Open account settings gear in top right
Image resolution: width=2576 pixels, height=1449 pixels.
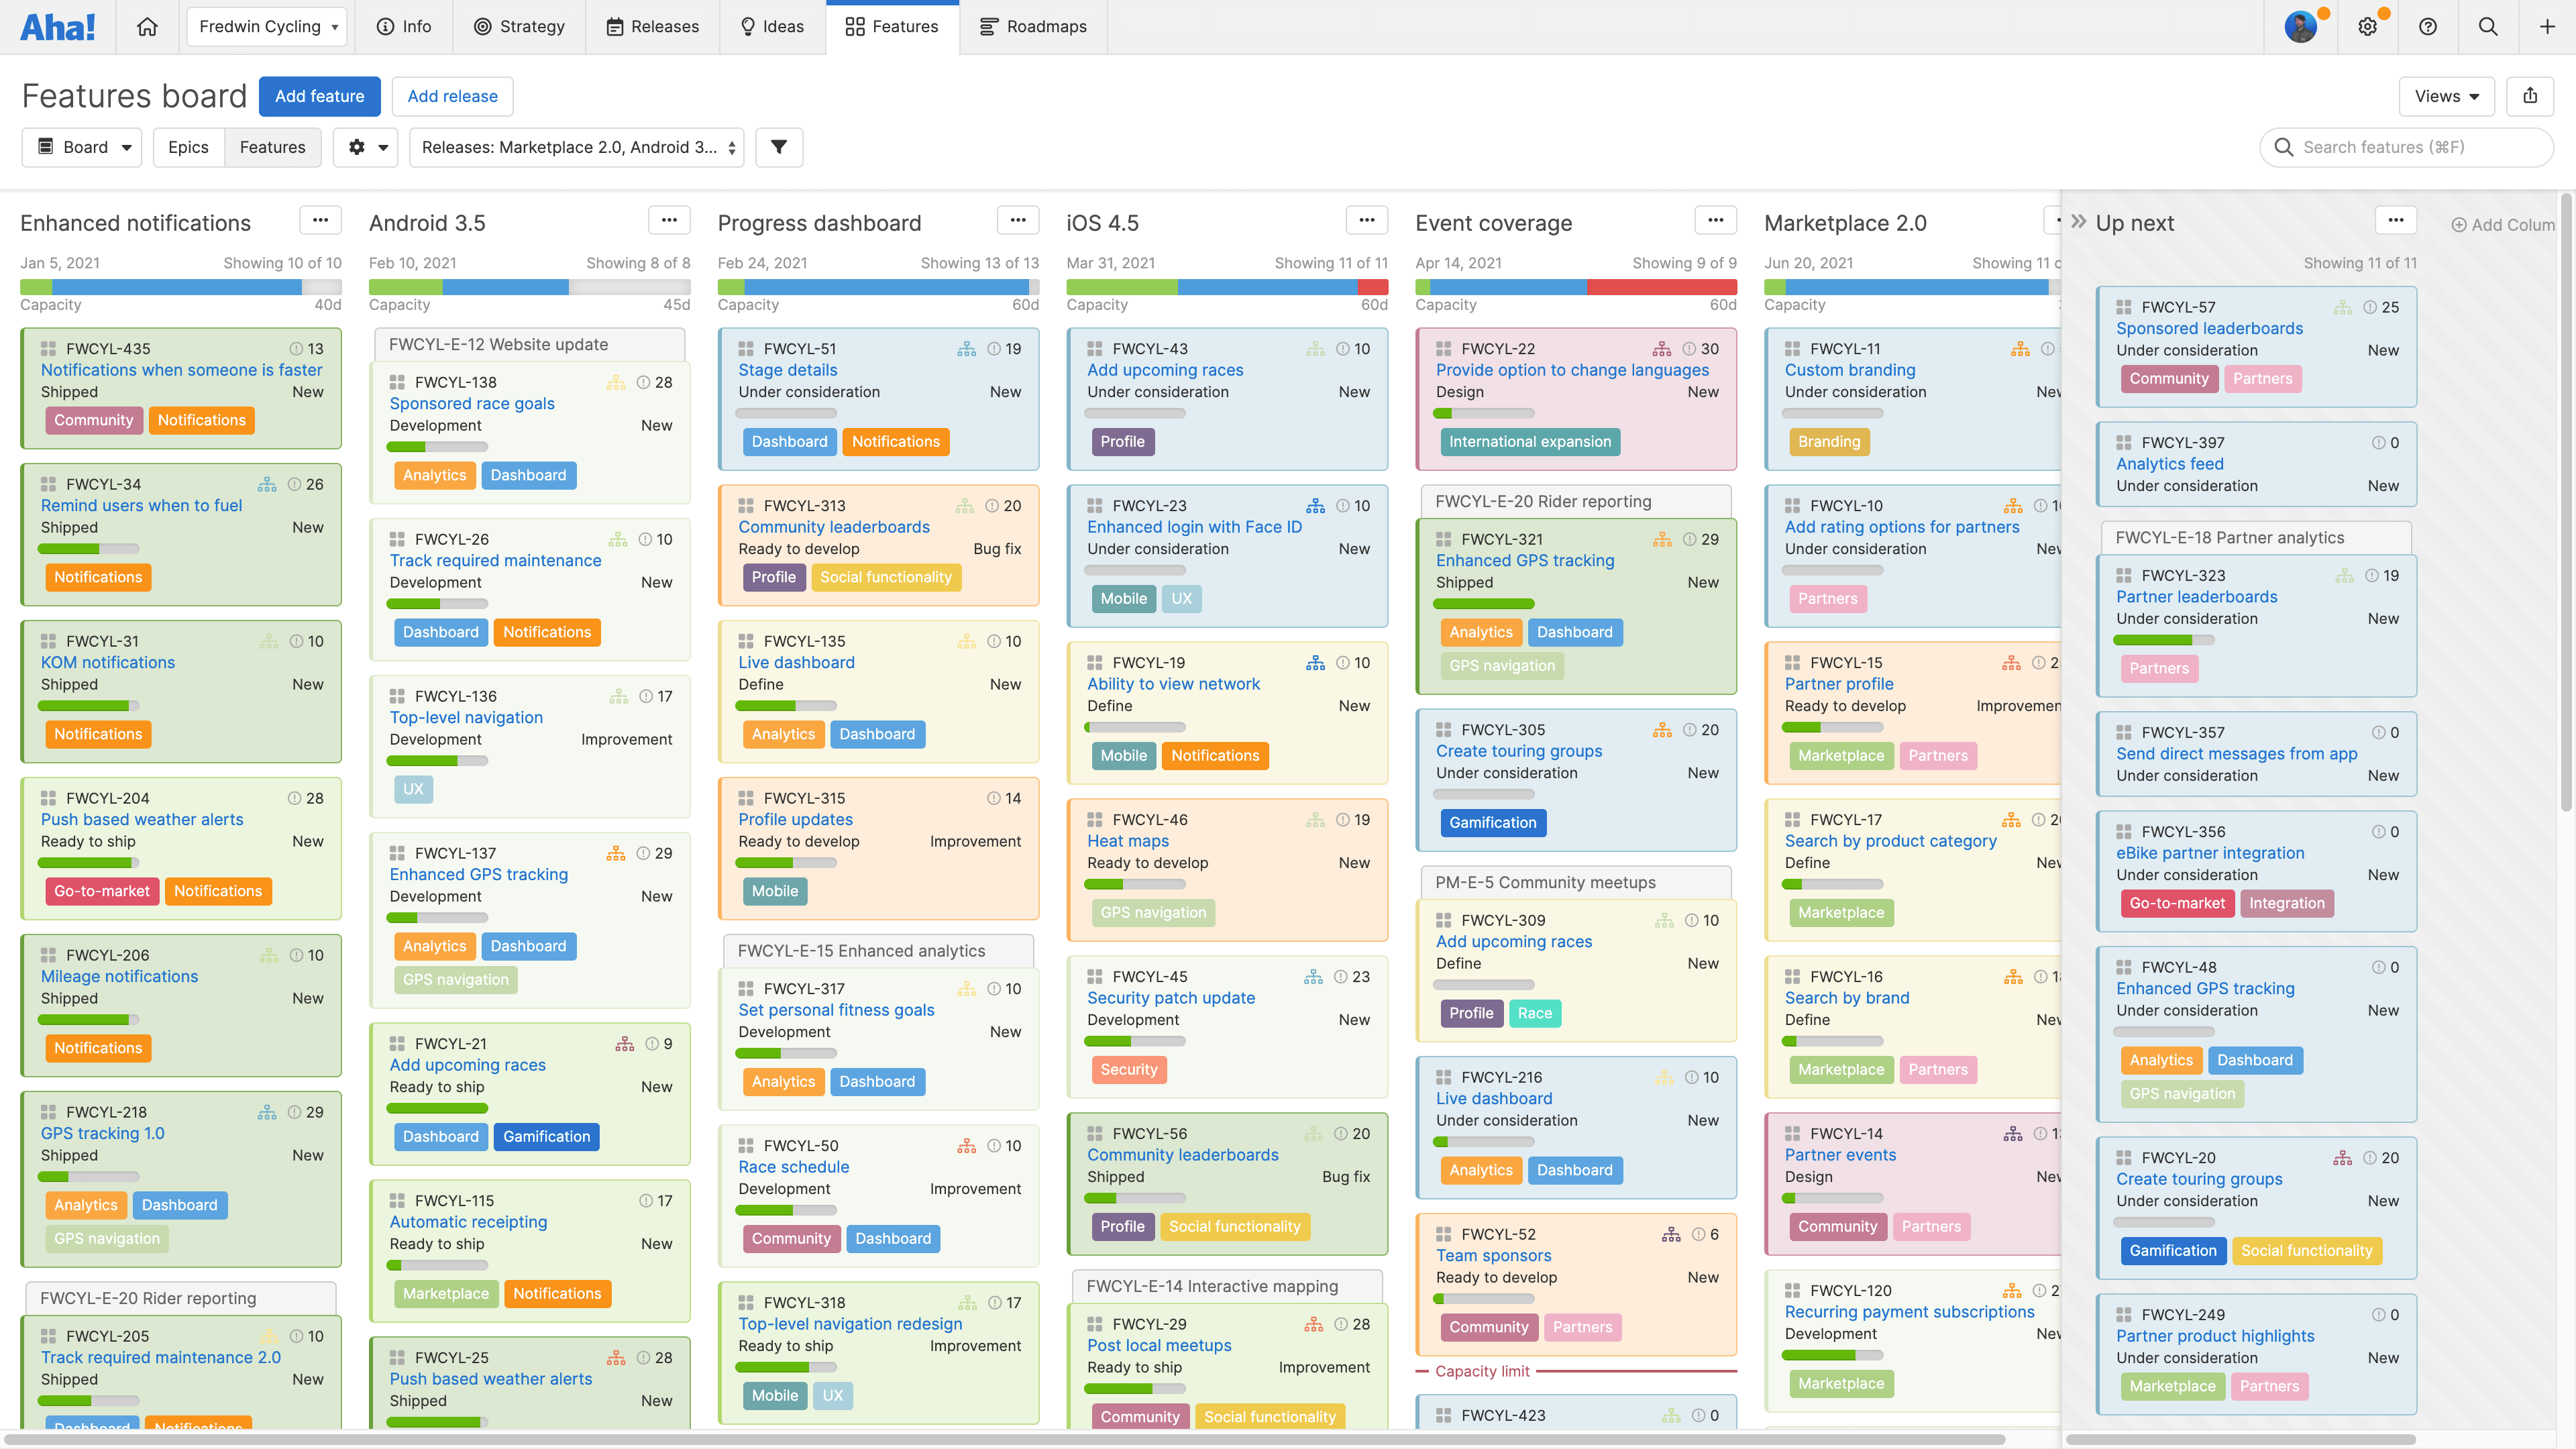(x=2368, y=26)
